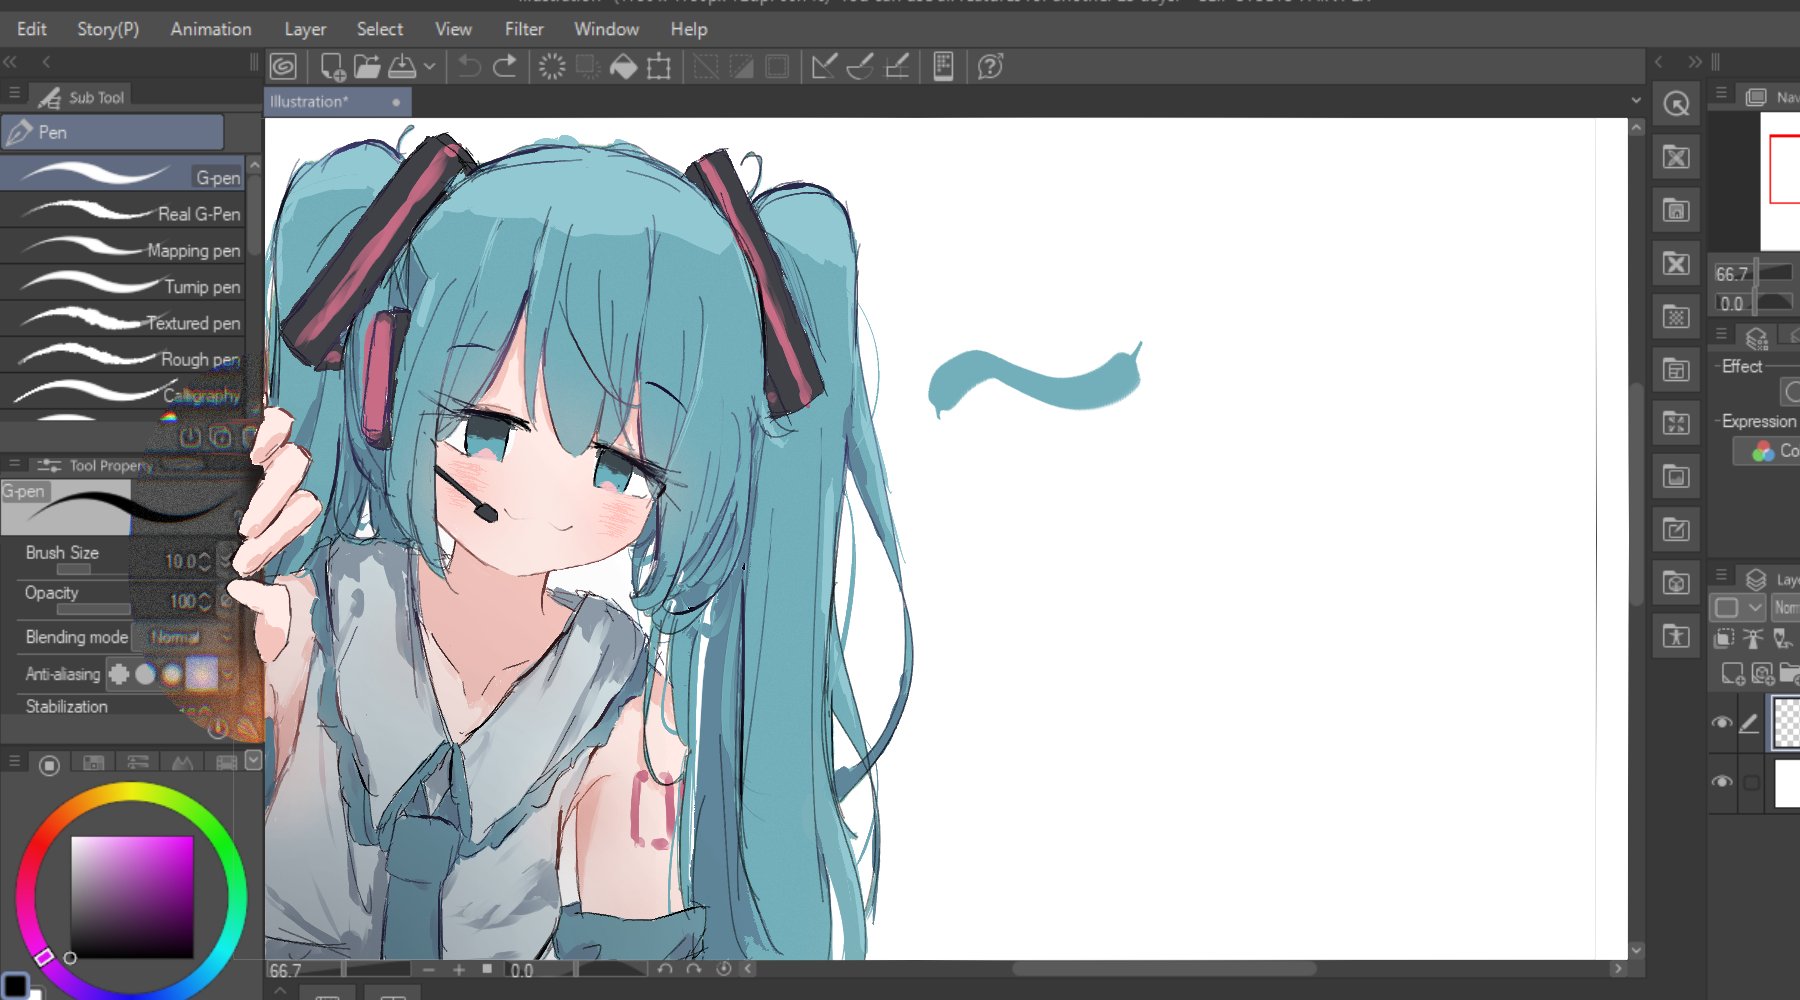Click the Open file folder icon
1800x1000 pixels.
(x=367, y=67)
